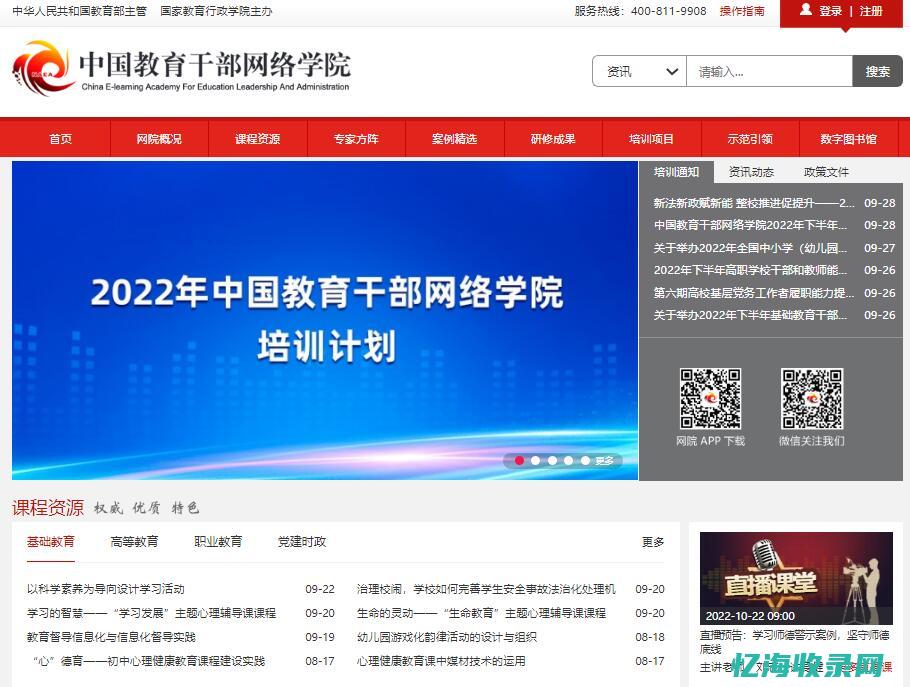This screenshot has width=910, height=687.
Task: Open 专家方阵 navigation item
Action: pos(356,139)
